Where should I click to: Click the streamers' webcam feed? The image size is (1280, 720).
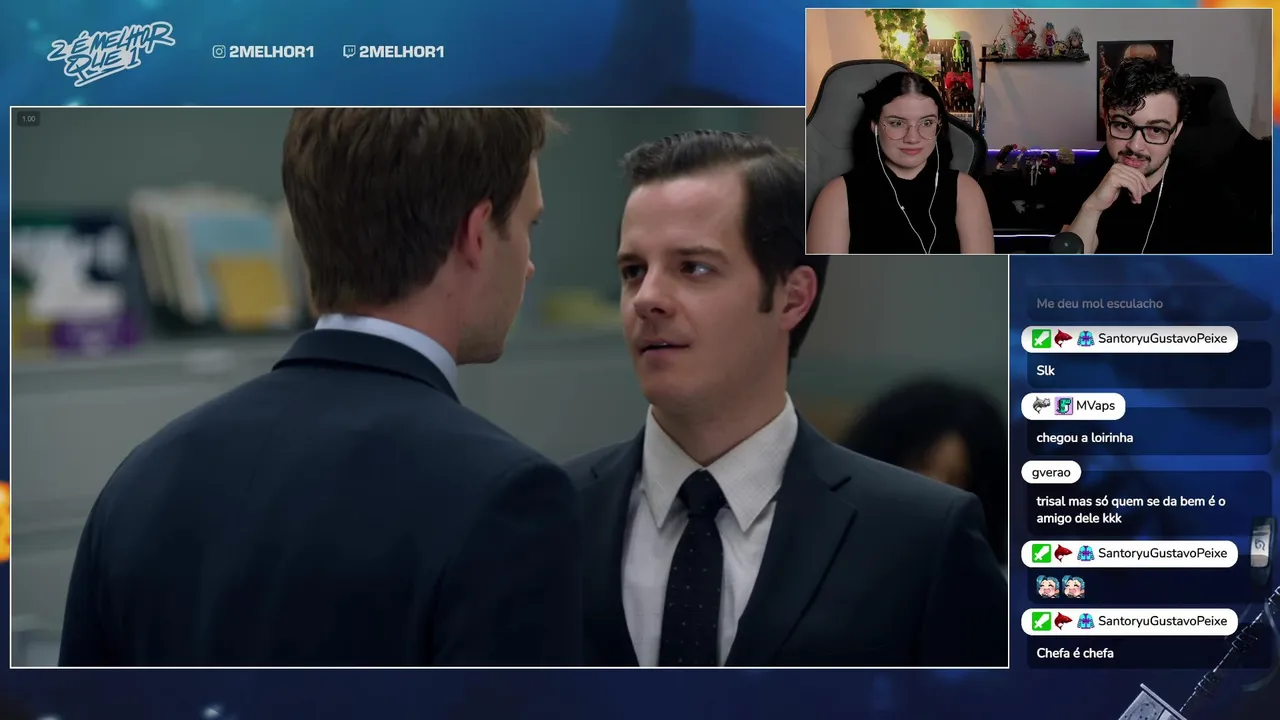click(x=1039, y=131)
